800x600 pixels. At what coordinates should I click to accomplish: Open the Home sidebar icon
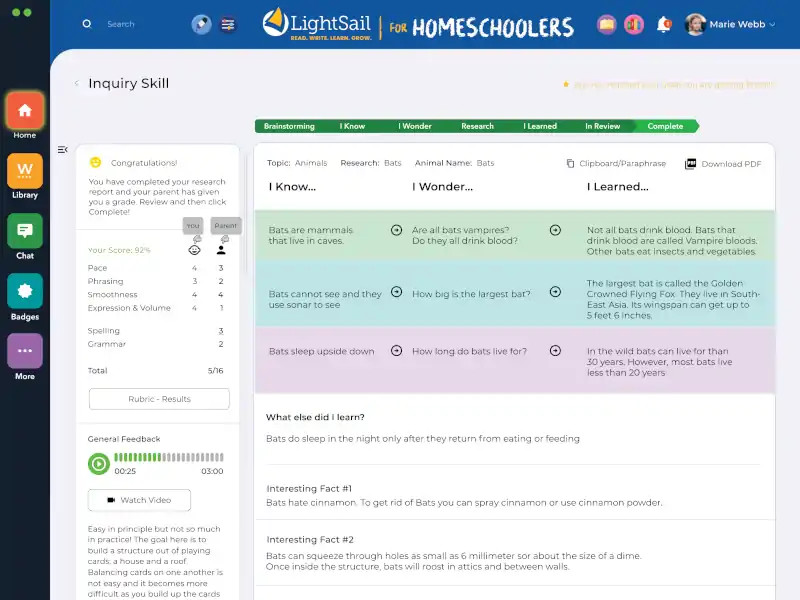[25, 110]
